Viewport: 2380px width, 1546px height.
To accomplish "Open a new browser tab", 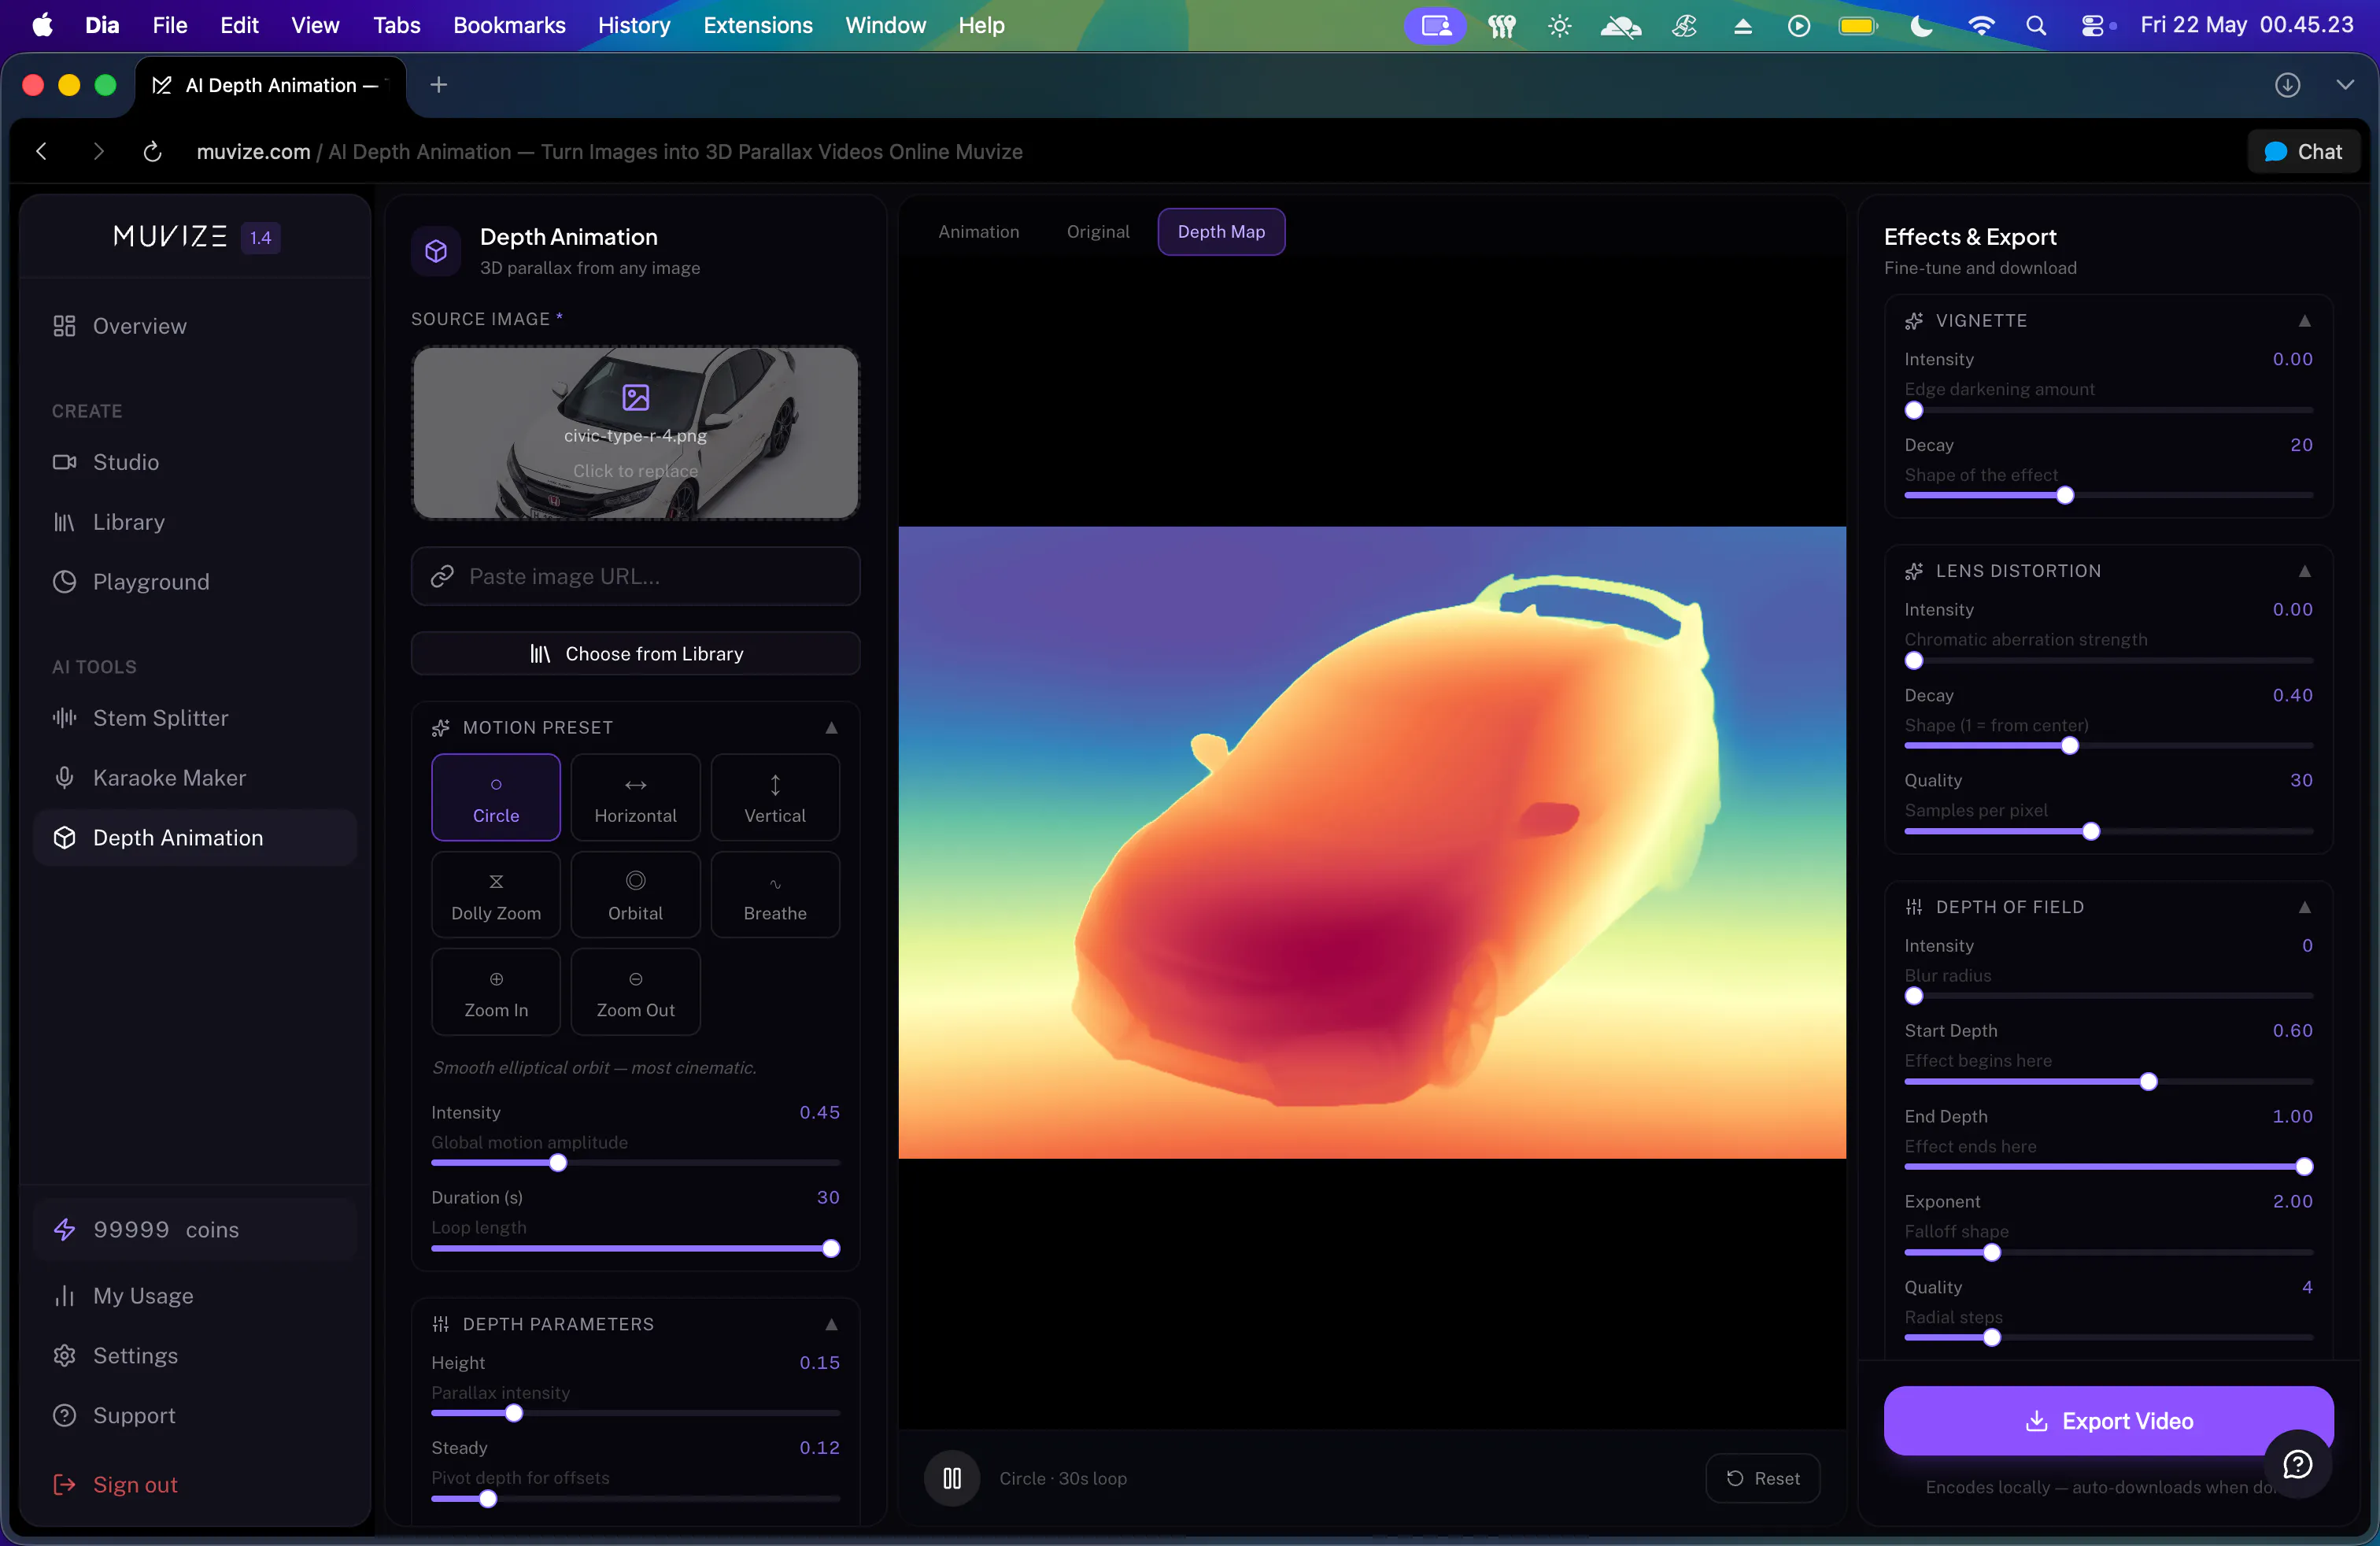I will pyautogui.click(x=438, y=85).
